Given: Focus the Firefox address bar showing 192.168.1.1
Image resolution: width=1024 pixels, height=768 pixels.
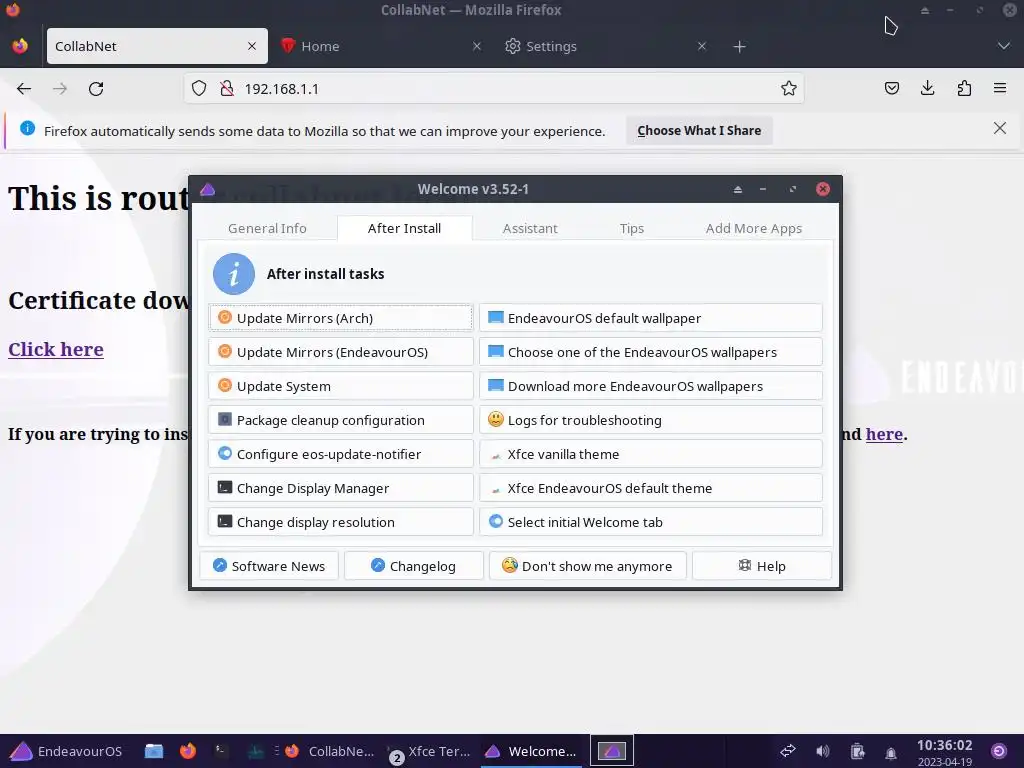Looking at the screenshot, I should tap(493, 89).
